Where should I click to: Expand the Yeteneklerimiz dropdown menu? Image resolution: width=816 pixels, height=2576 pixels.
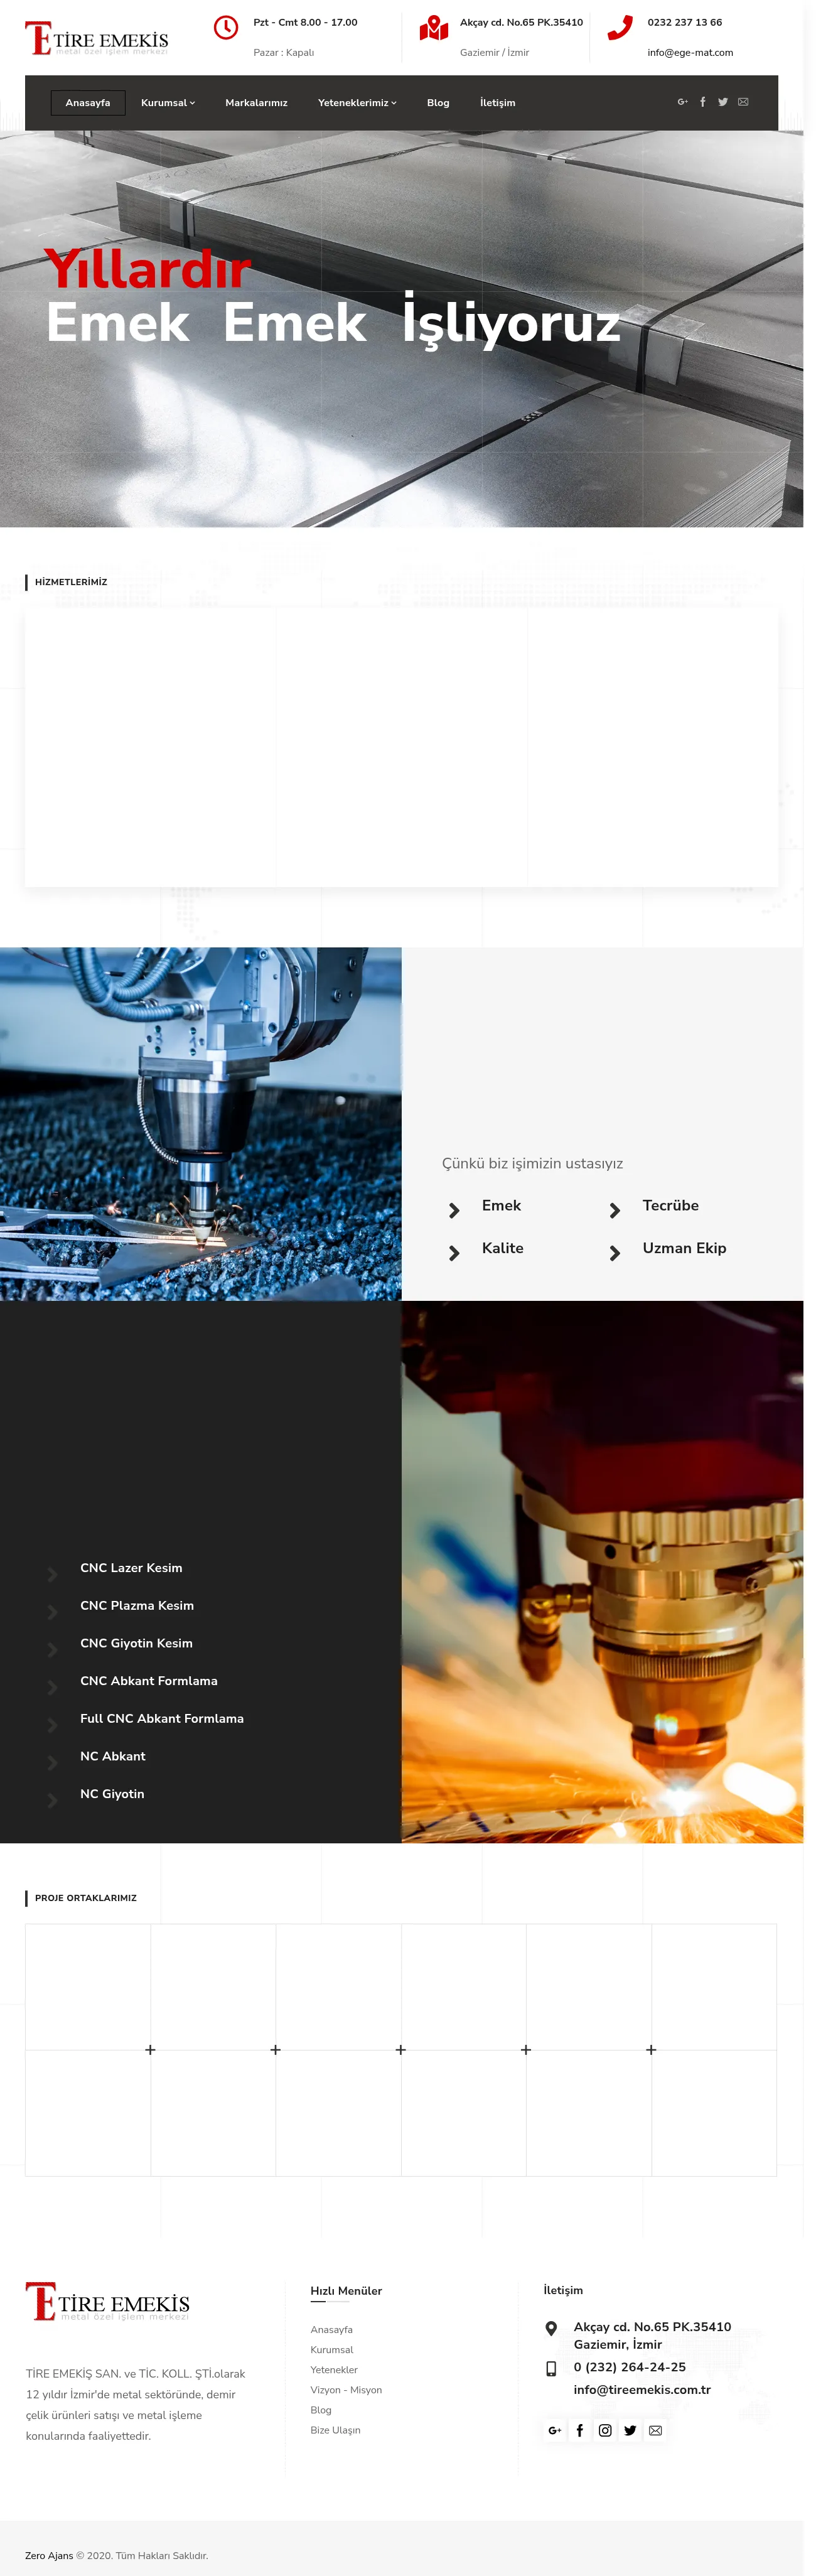(357, 103)
